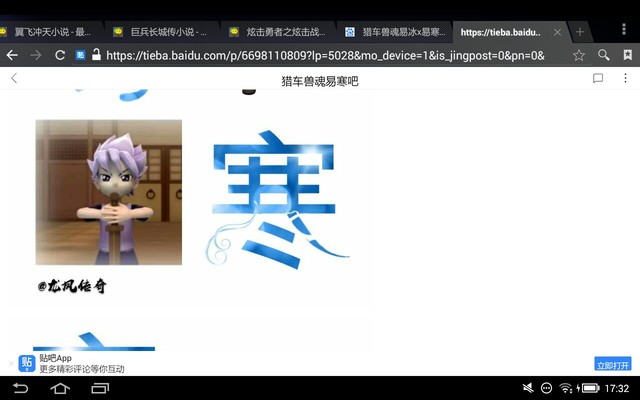
Task: Click the 17:32 clock
Action: [617, 388]
